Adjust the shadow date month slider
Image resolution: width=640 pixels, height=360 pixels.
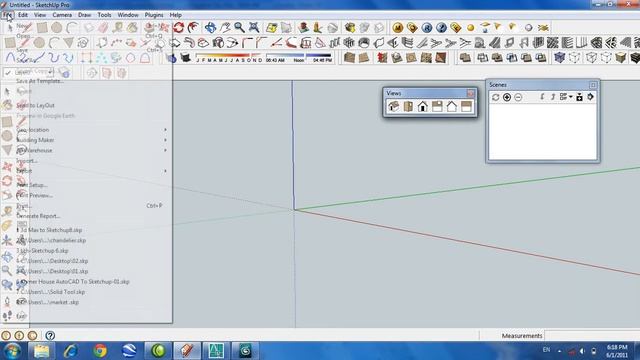click(x=229, y=55)
